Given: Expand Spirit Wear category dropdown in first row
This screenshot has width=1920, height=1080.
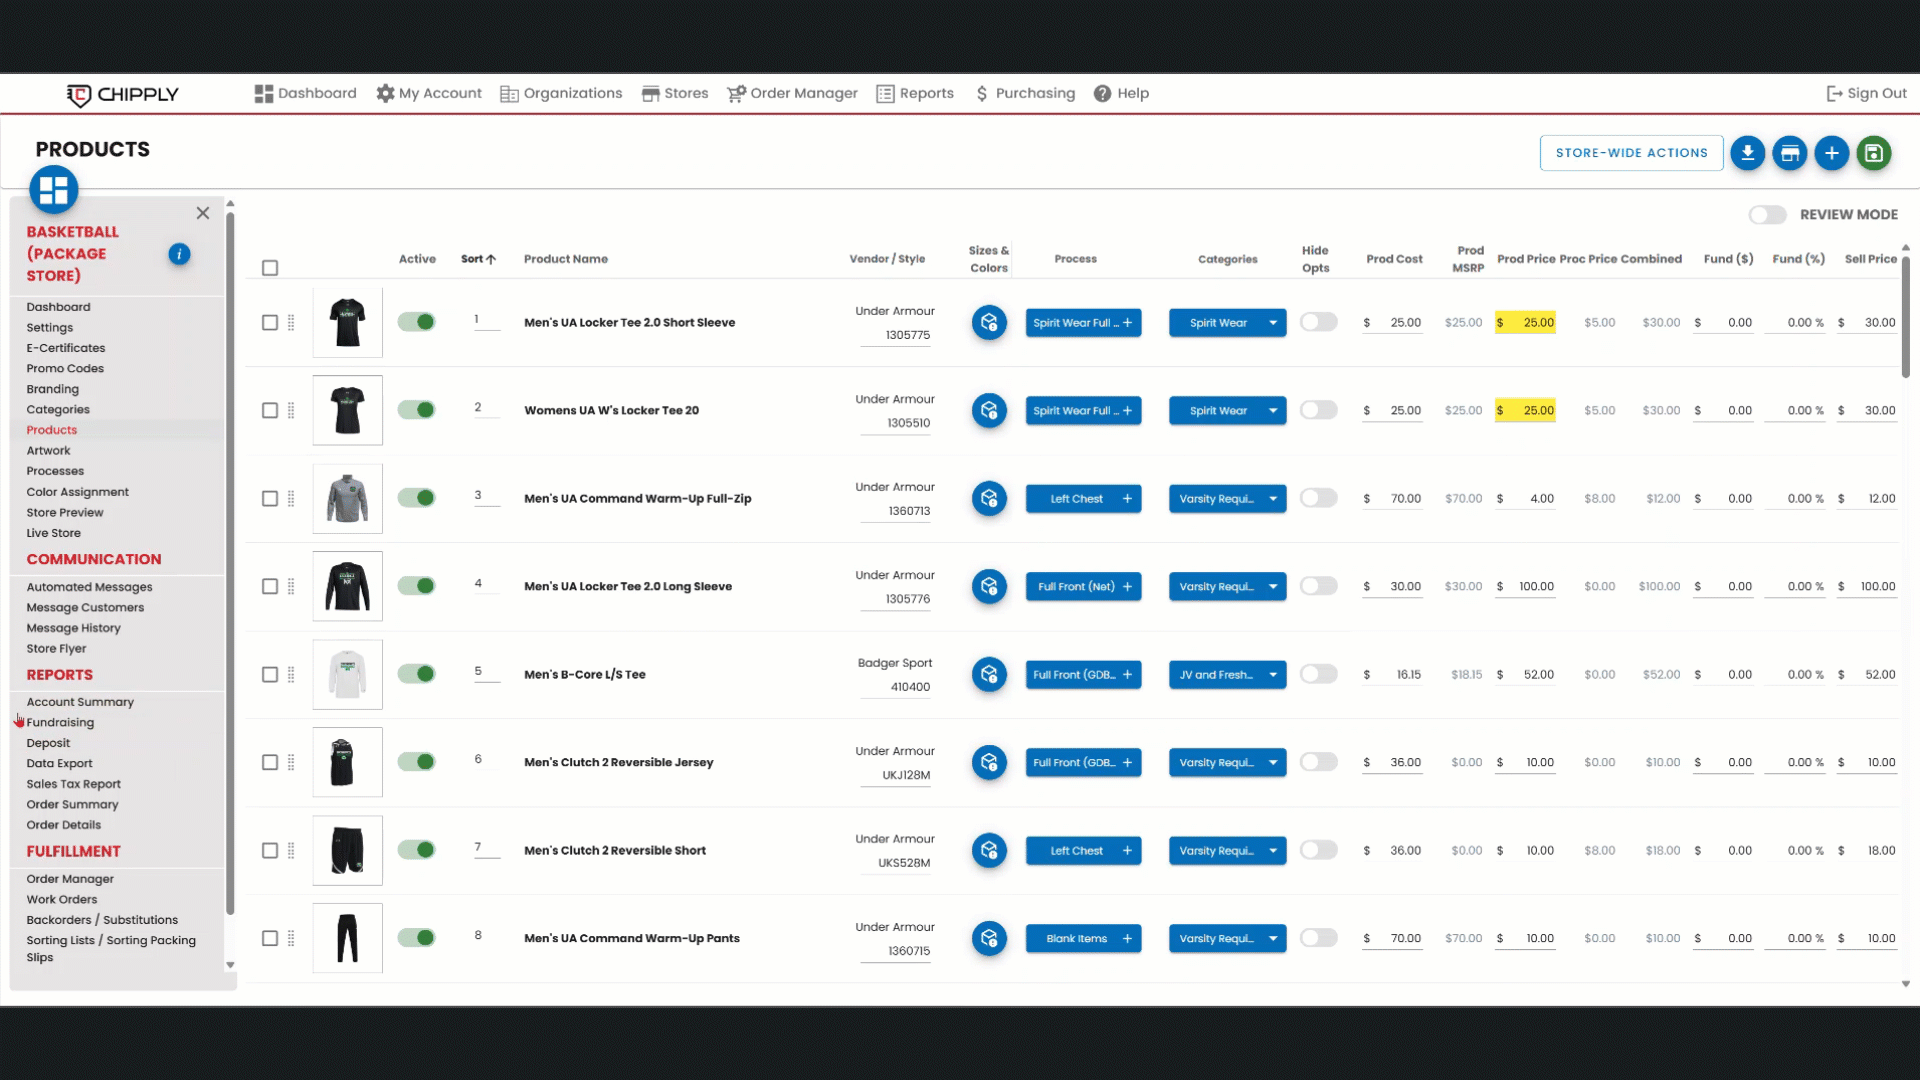Looking at the screenshot, I should (x=1272, y=323).
